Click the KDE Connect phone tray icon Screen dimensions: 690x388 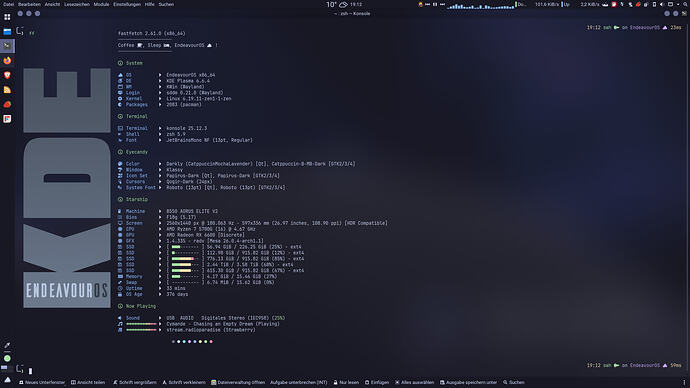654,4
